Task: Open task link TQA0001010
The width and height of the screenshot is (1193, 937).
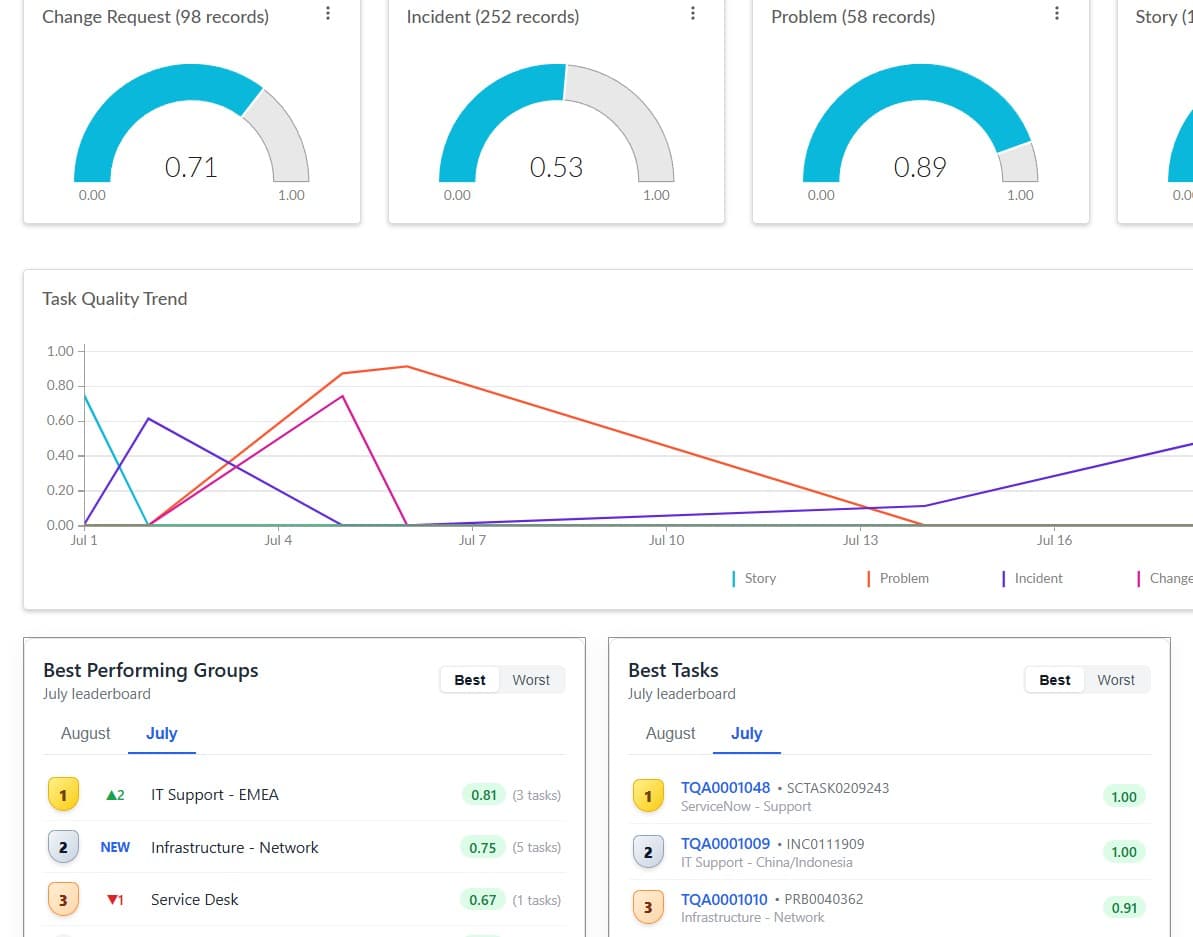Action: (724, 900)
